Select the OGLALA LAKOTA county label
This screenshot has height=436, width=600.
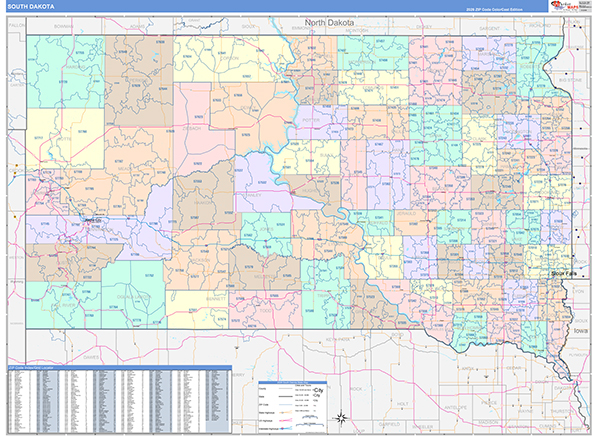(x=134, y=297)
